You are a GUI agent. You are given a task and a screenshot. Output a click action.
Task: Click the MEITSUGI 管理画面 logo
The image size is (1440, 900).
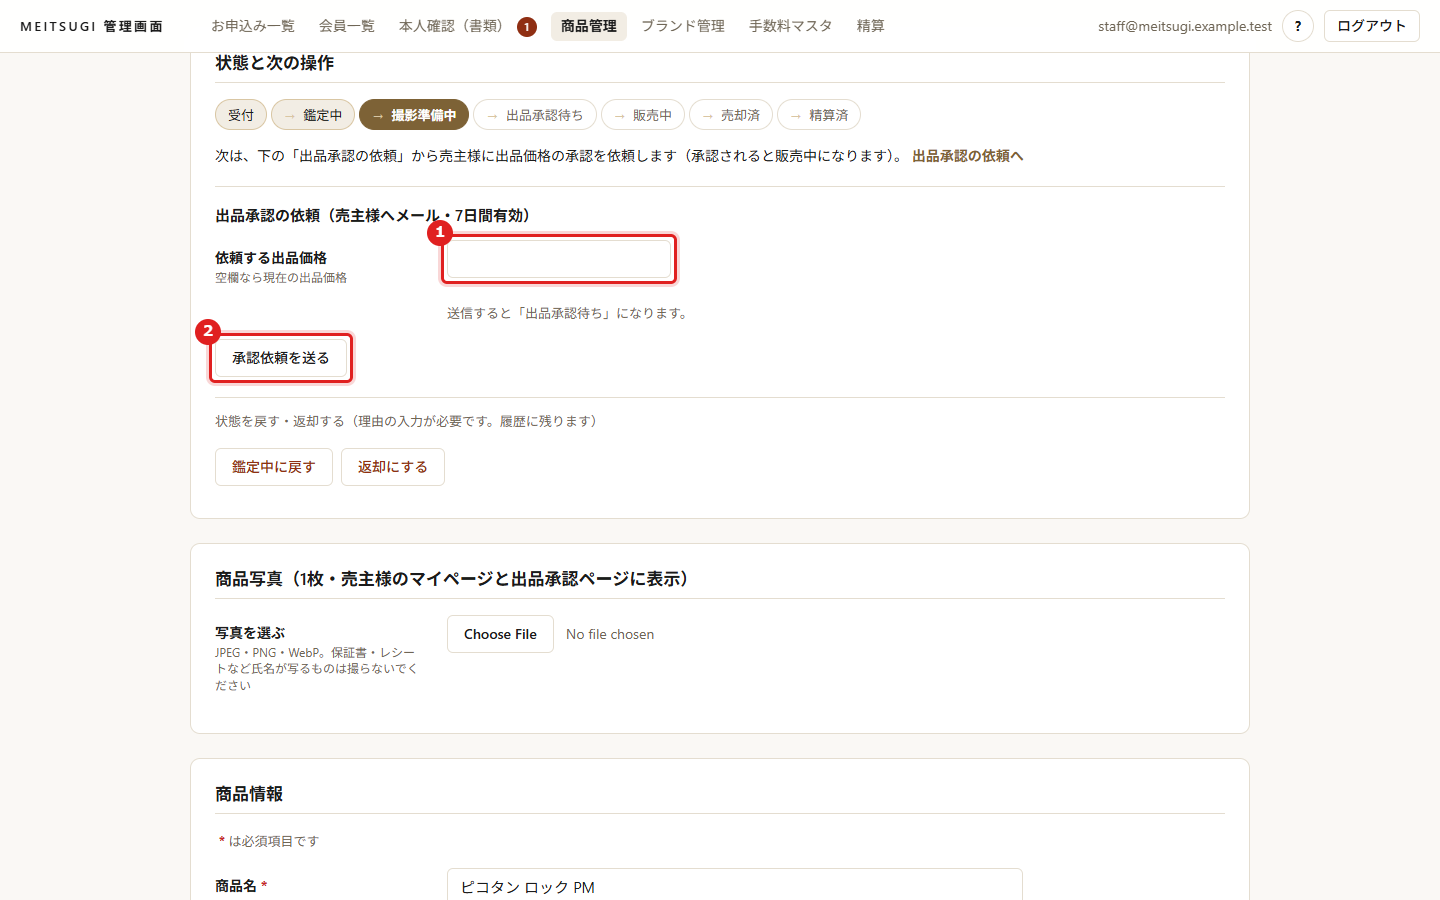pyautogui.click(x=92, y=26)
